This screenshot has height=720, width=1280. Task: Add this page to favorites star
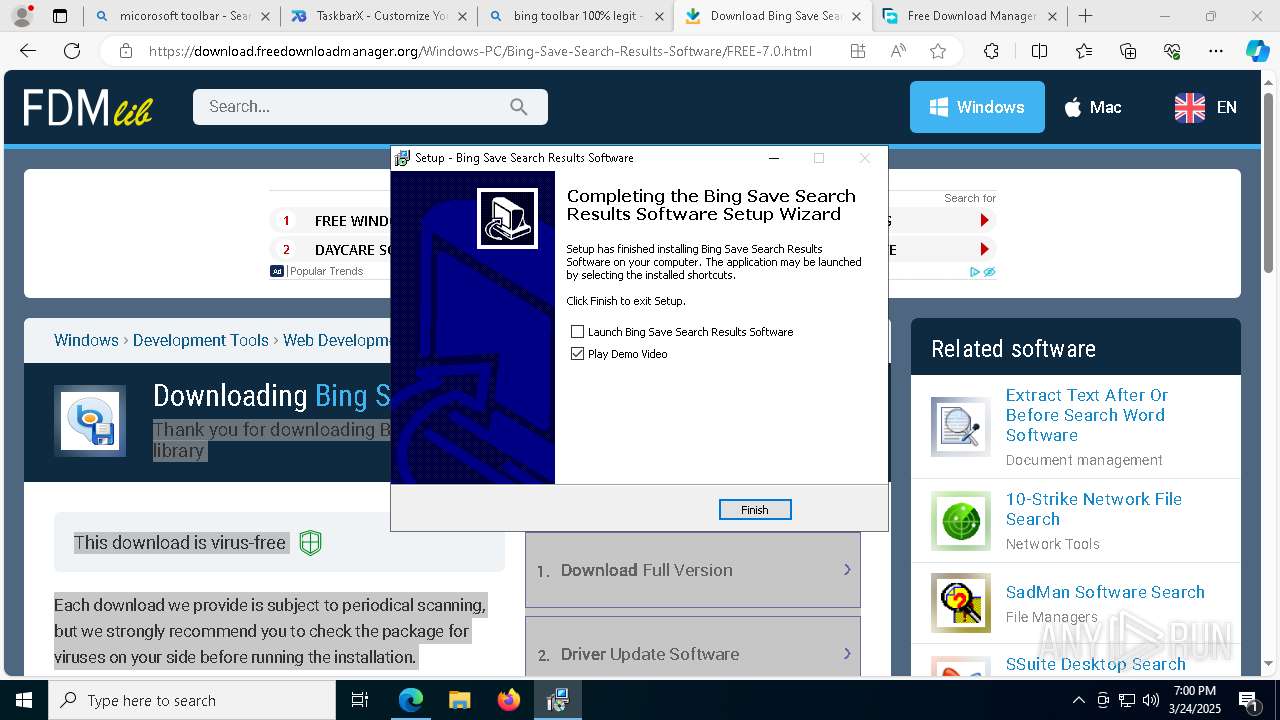tap(938, 51)
